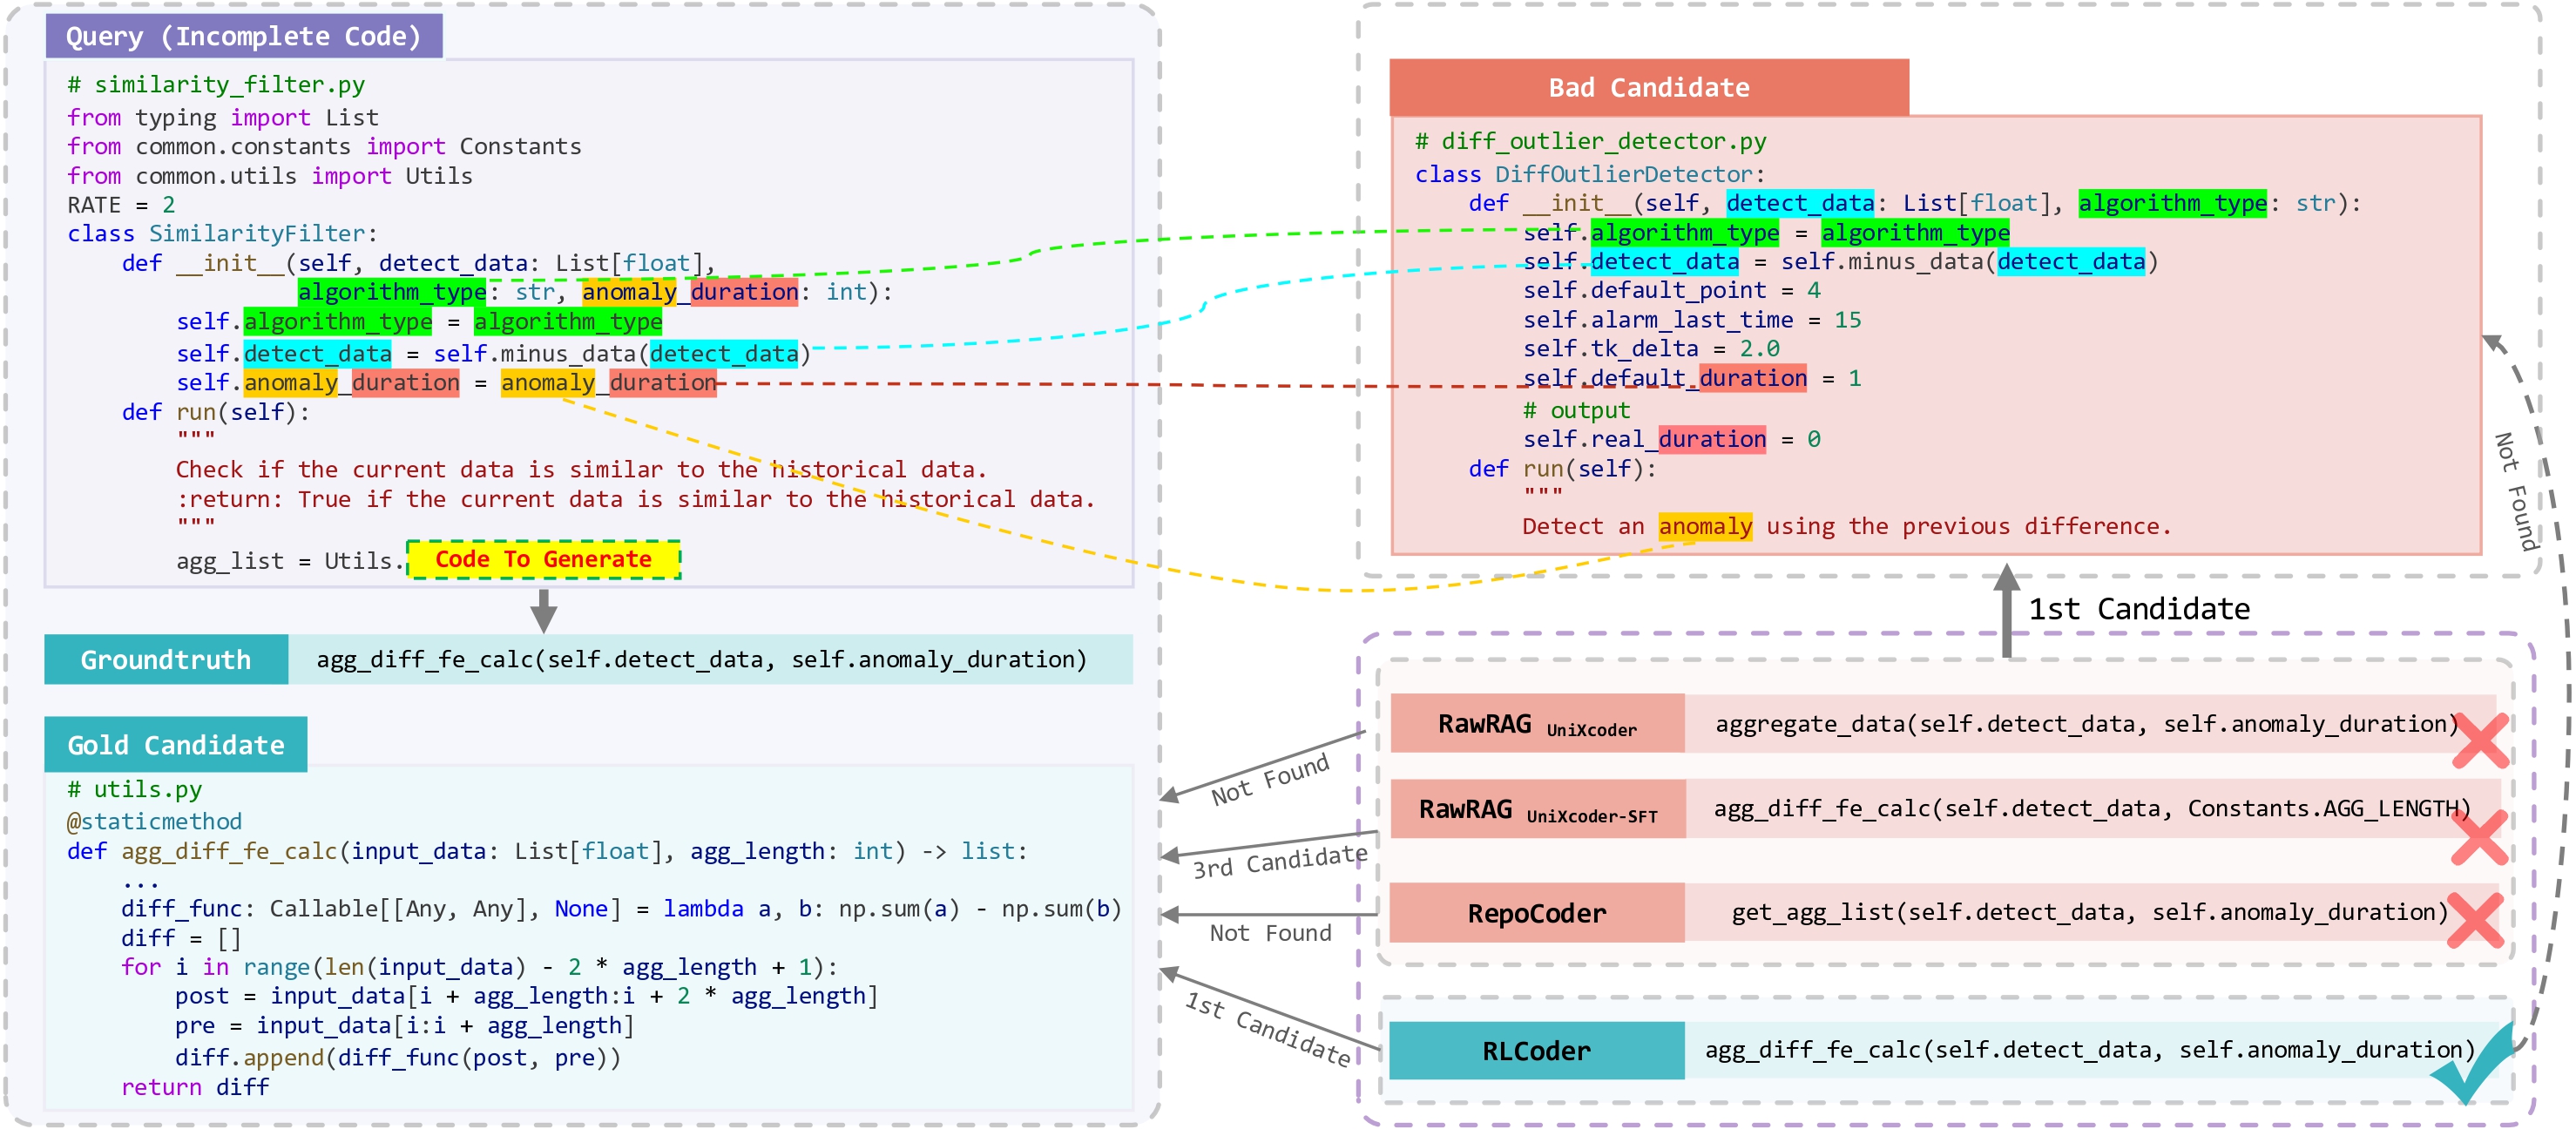Image resolution: width=2576 pixels, height=1136 pixels.
Task: Click the green algorithm_type highlight in Bad Candidate init
Action: pyautogui.click(x=2172, y=203)
